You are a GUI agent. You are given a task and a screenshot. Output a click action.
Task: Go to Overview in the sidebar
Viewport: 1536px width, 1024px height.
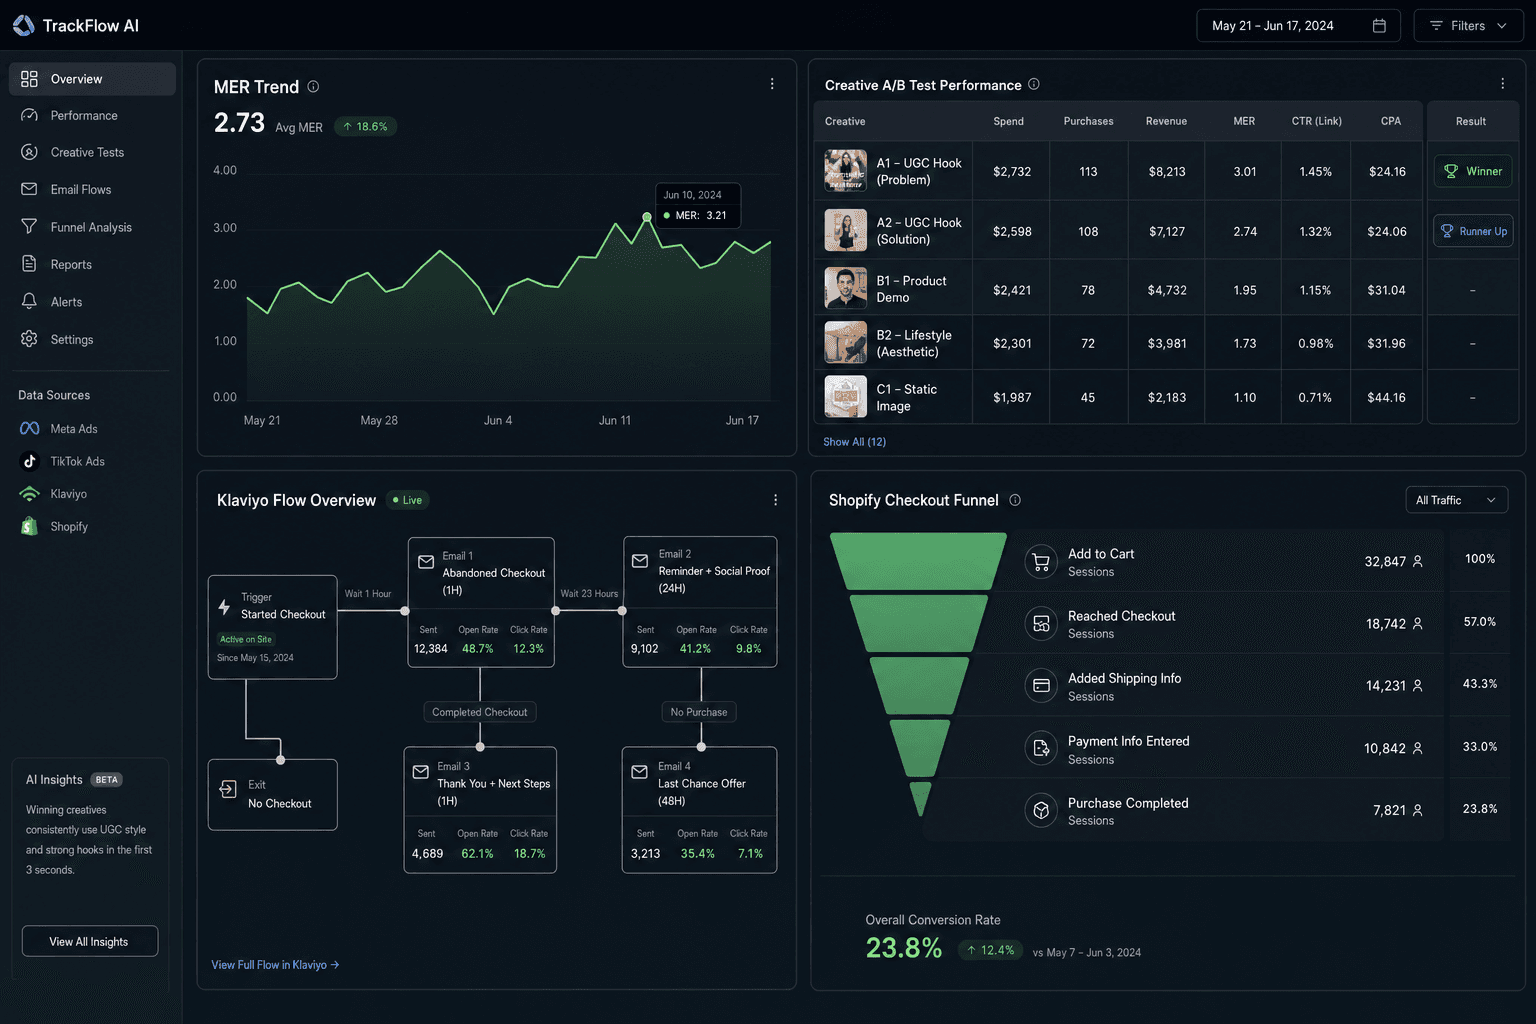(92, 79)
